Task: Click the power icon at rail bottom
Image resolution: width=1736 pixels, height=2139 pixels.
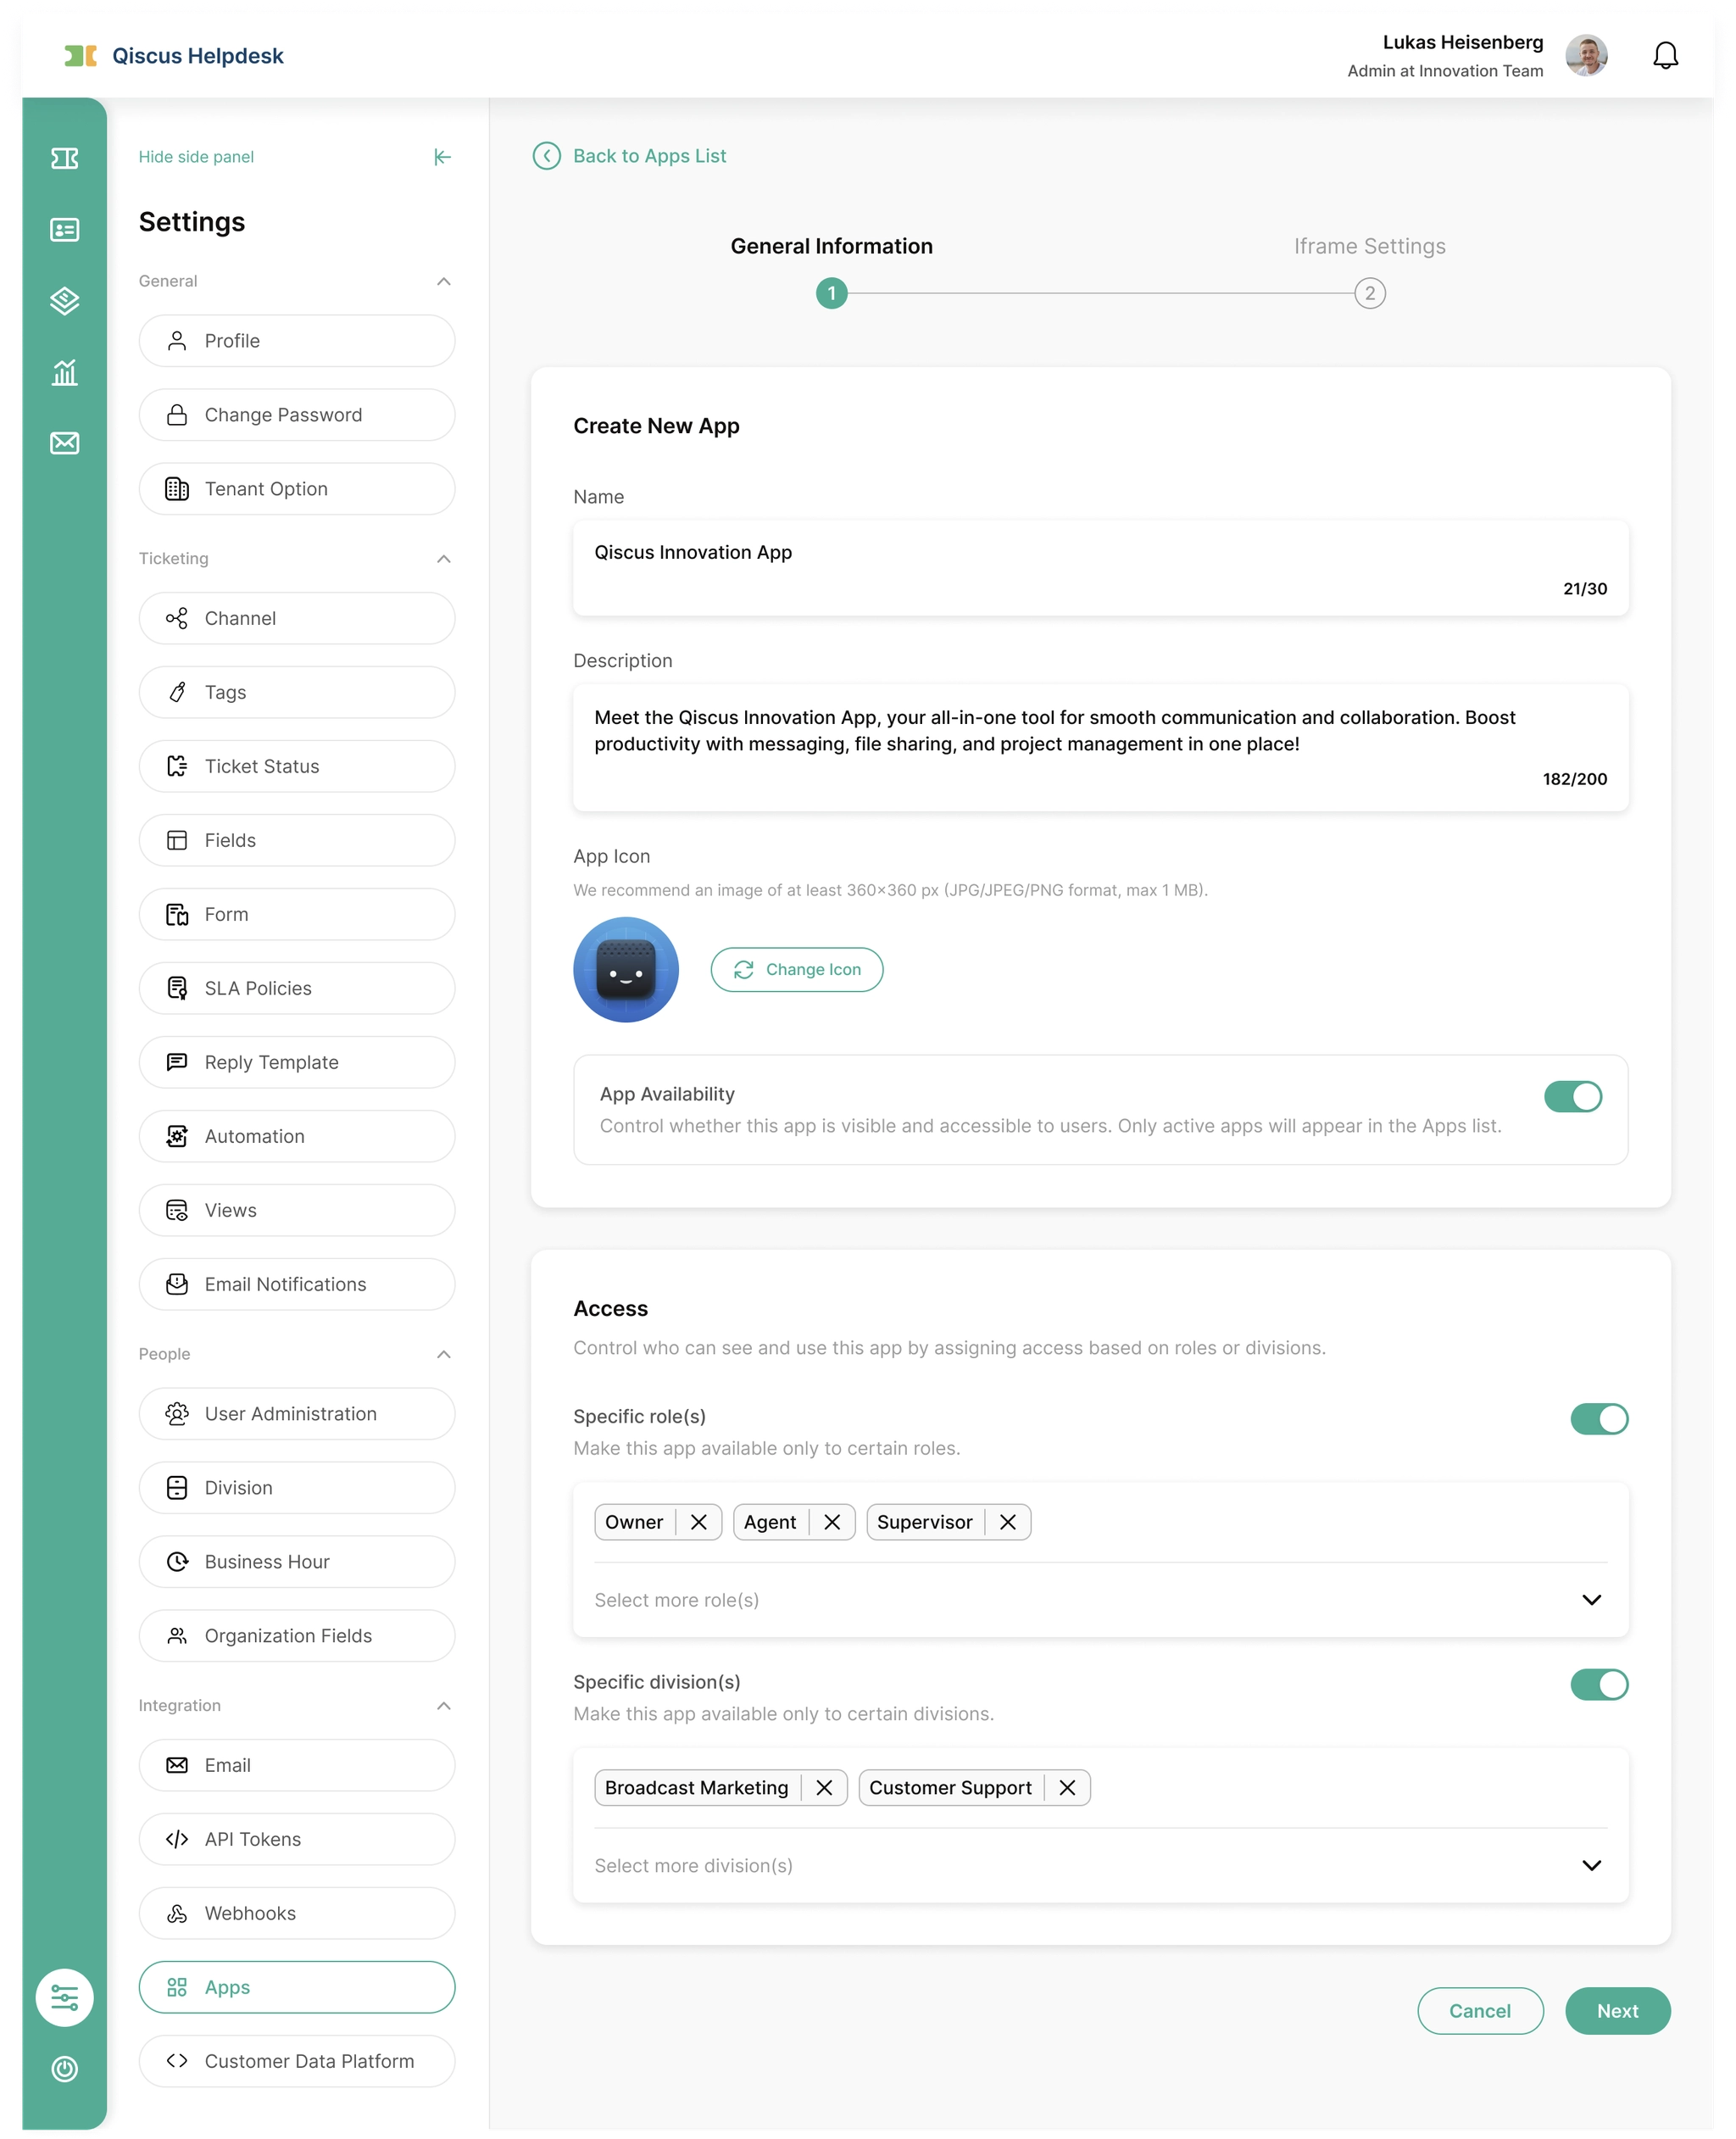Action: point(65,2069)
